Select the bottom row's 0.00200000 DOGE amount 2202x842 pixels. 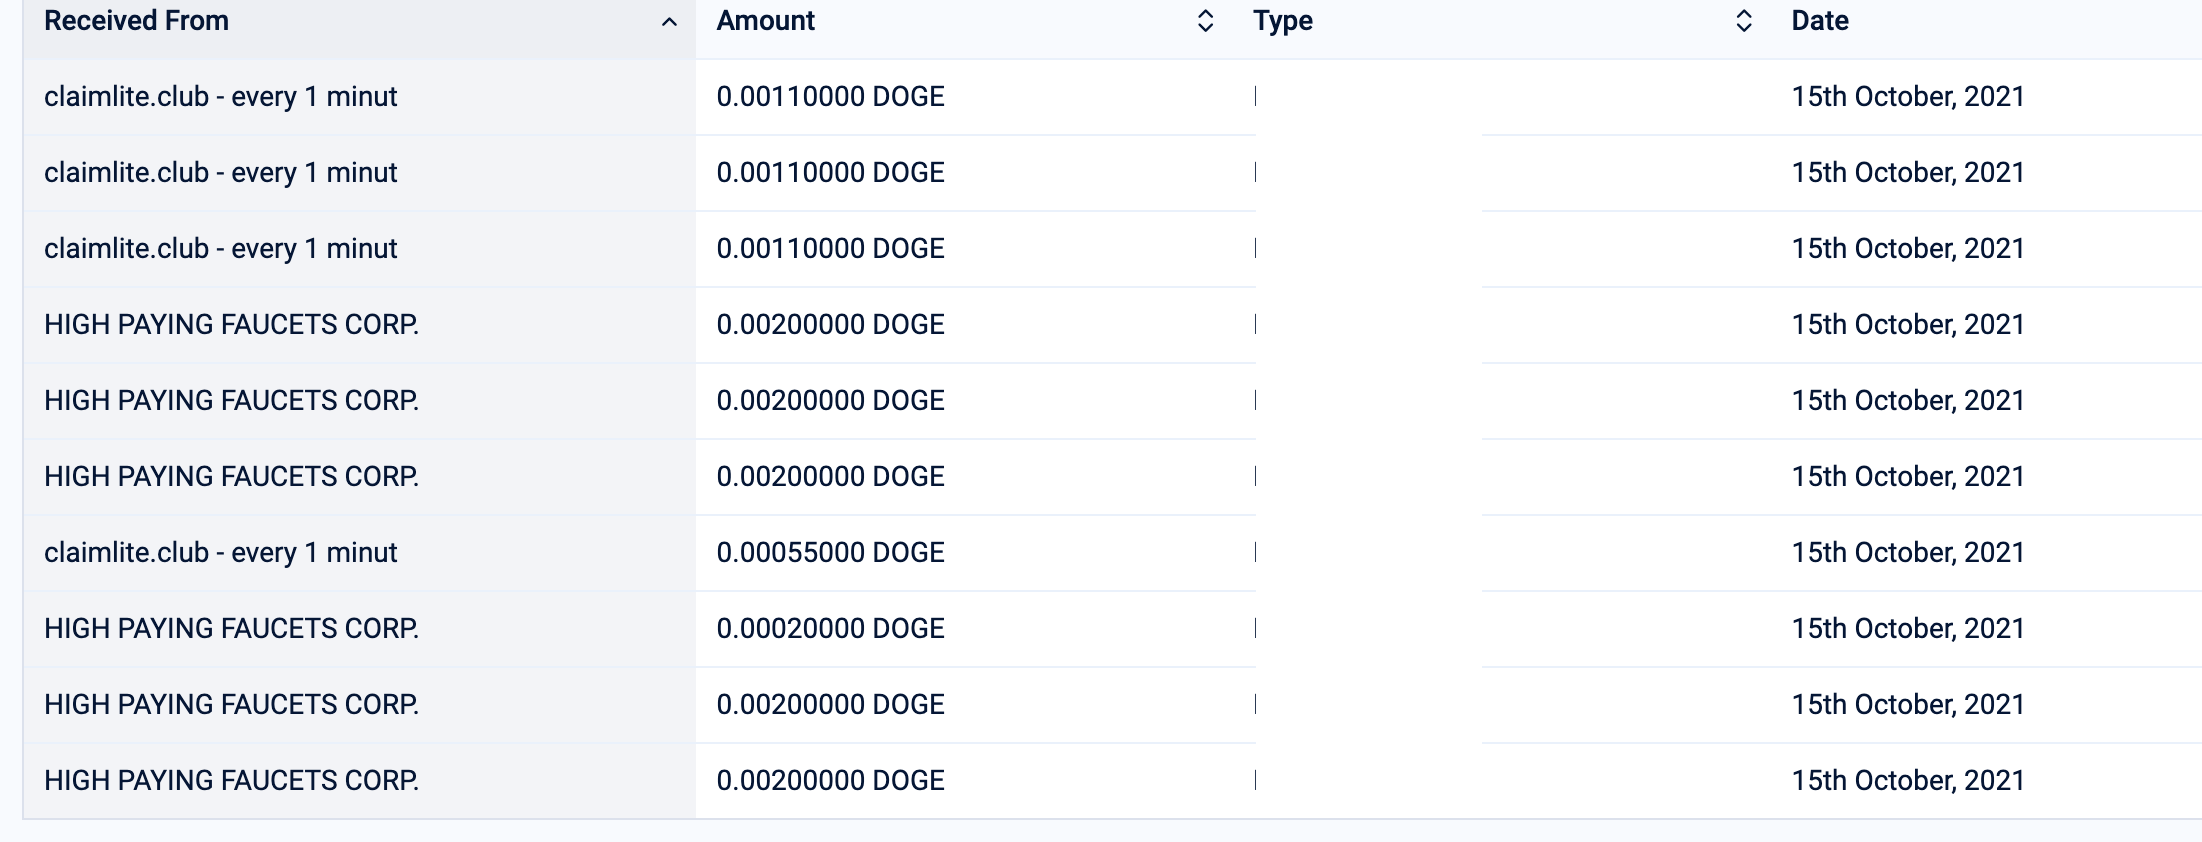[830, 780]
